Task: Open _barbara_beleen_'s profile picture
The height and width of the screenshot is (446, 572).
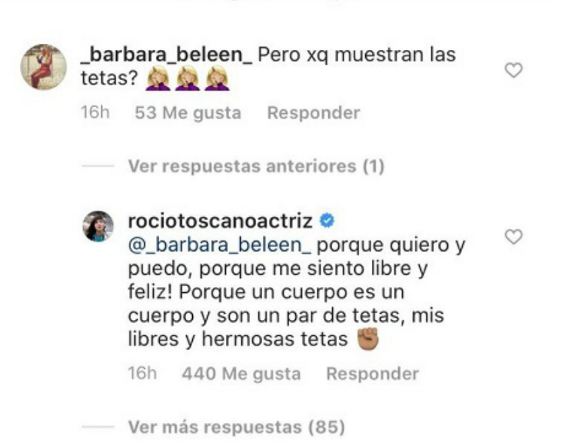Action: pyautogui.click(x=43, y=67)
